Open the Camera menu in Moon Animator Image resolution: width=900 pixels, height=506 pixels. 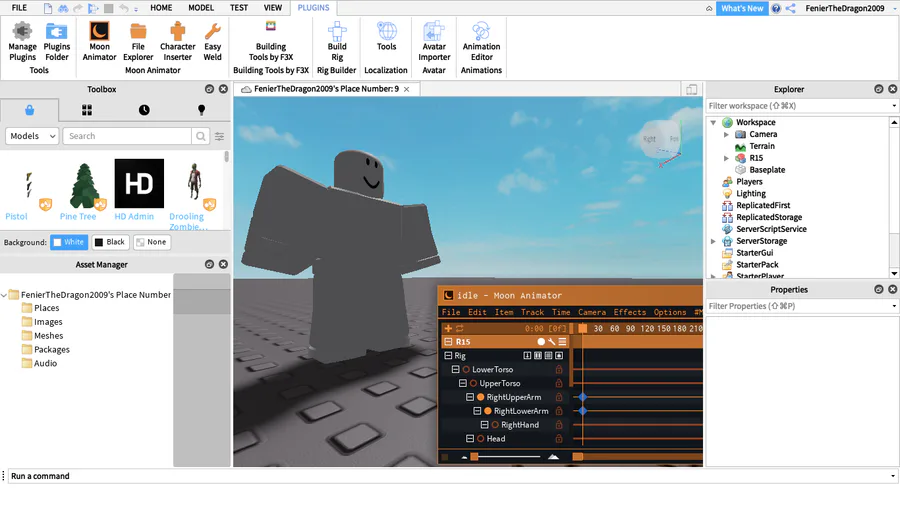[x=592, y=312]
